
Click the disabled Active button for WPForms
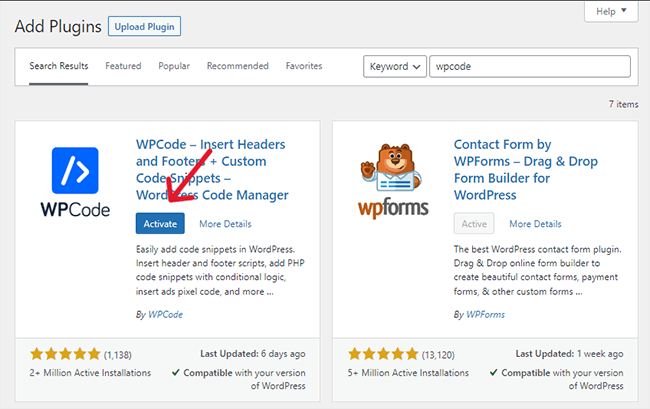pyautogui.click(x=474, y=224)
